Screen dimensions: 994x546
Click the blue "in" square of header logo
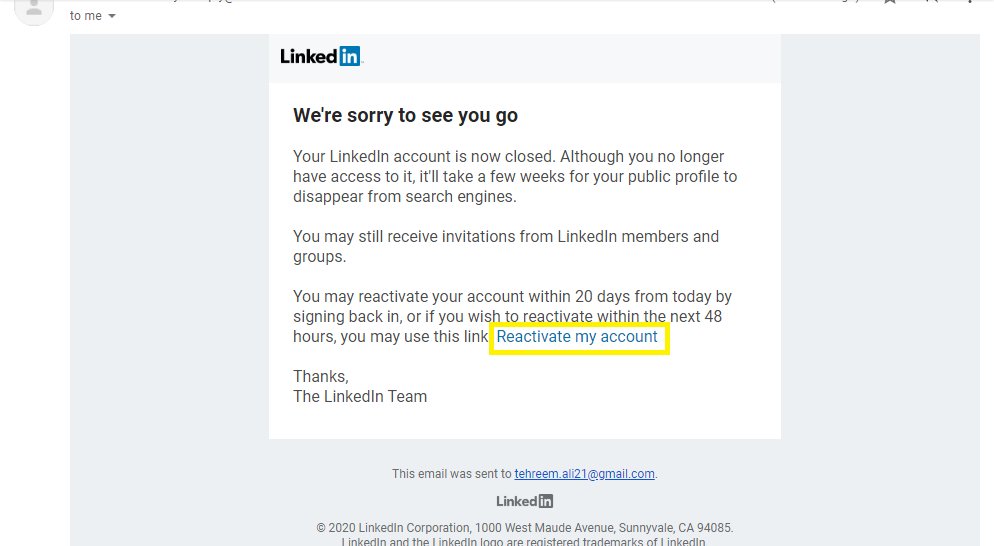[x=349, y=56]
